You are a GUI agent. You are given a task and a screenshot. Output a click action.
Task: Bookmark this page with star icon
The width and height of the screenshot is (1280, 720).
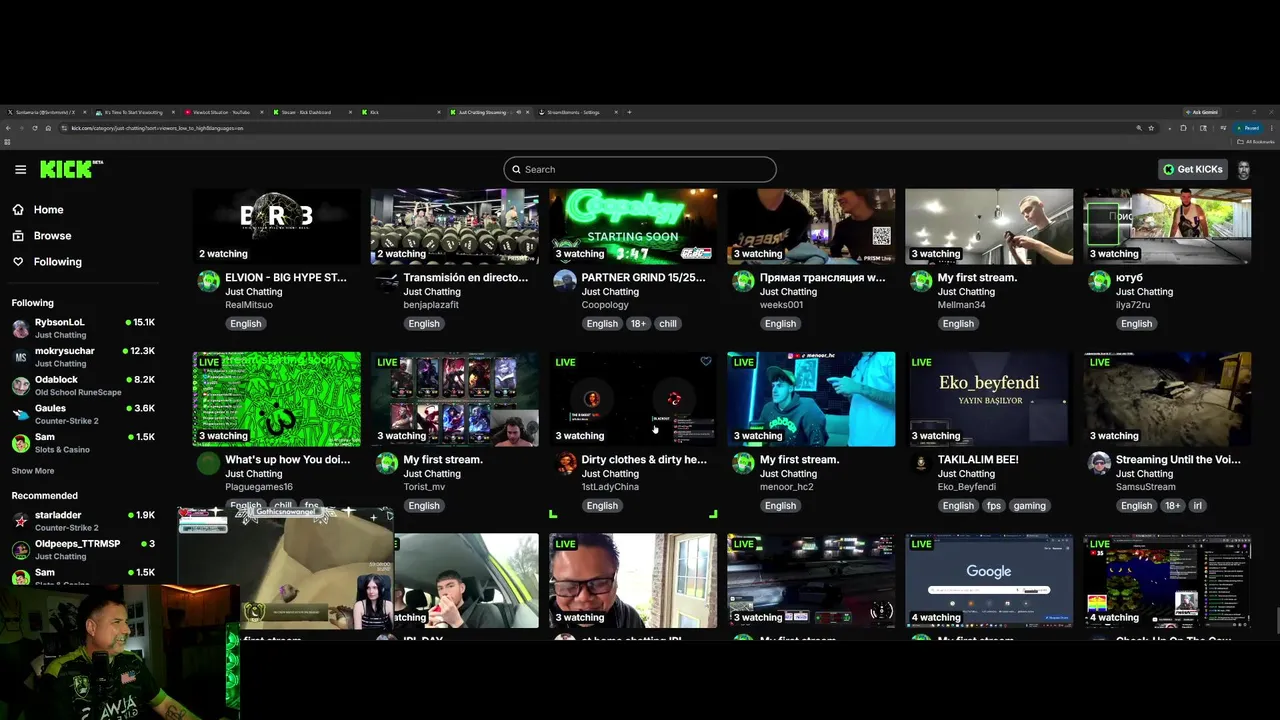pyautogui.click(x=1151, y=128)
